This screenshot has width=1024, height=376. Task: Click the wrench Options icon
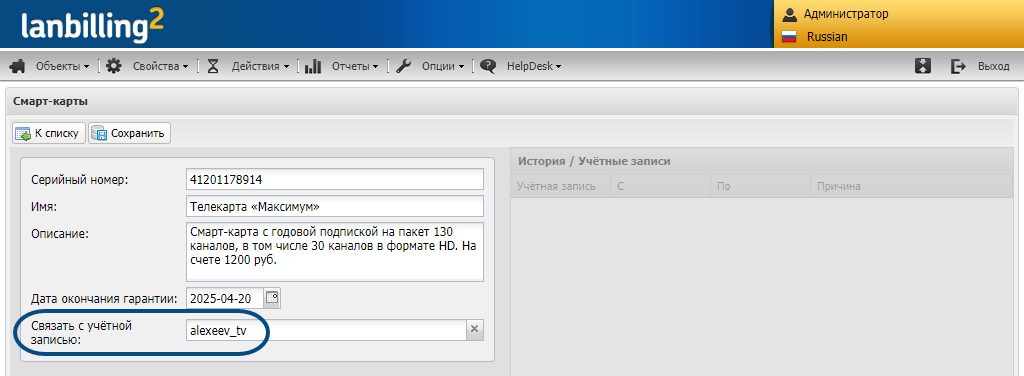click(404, 66)
